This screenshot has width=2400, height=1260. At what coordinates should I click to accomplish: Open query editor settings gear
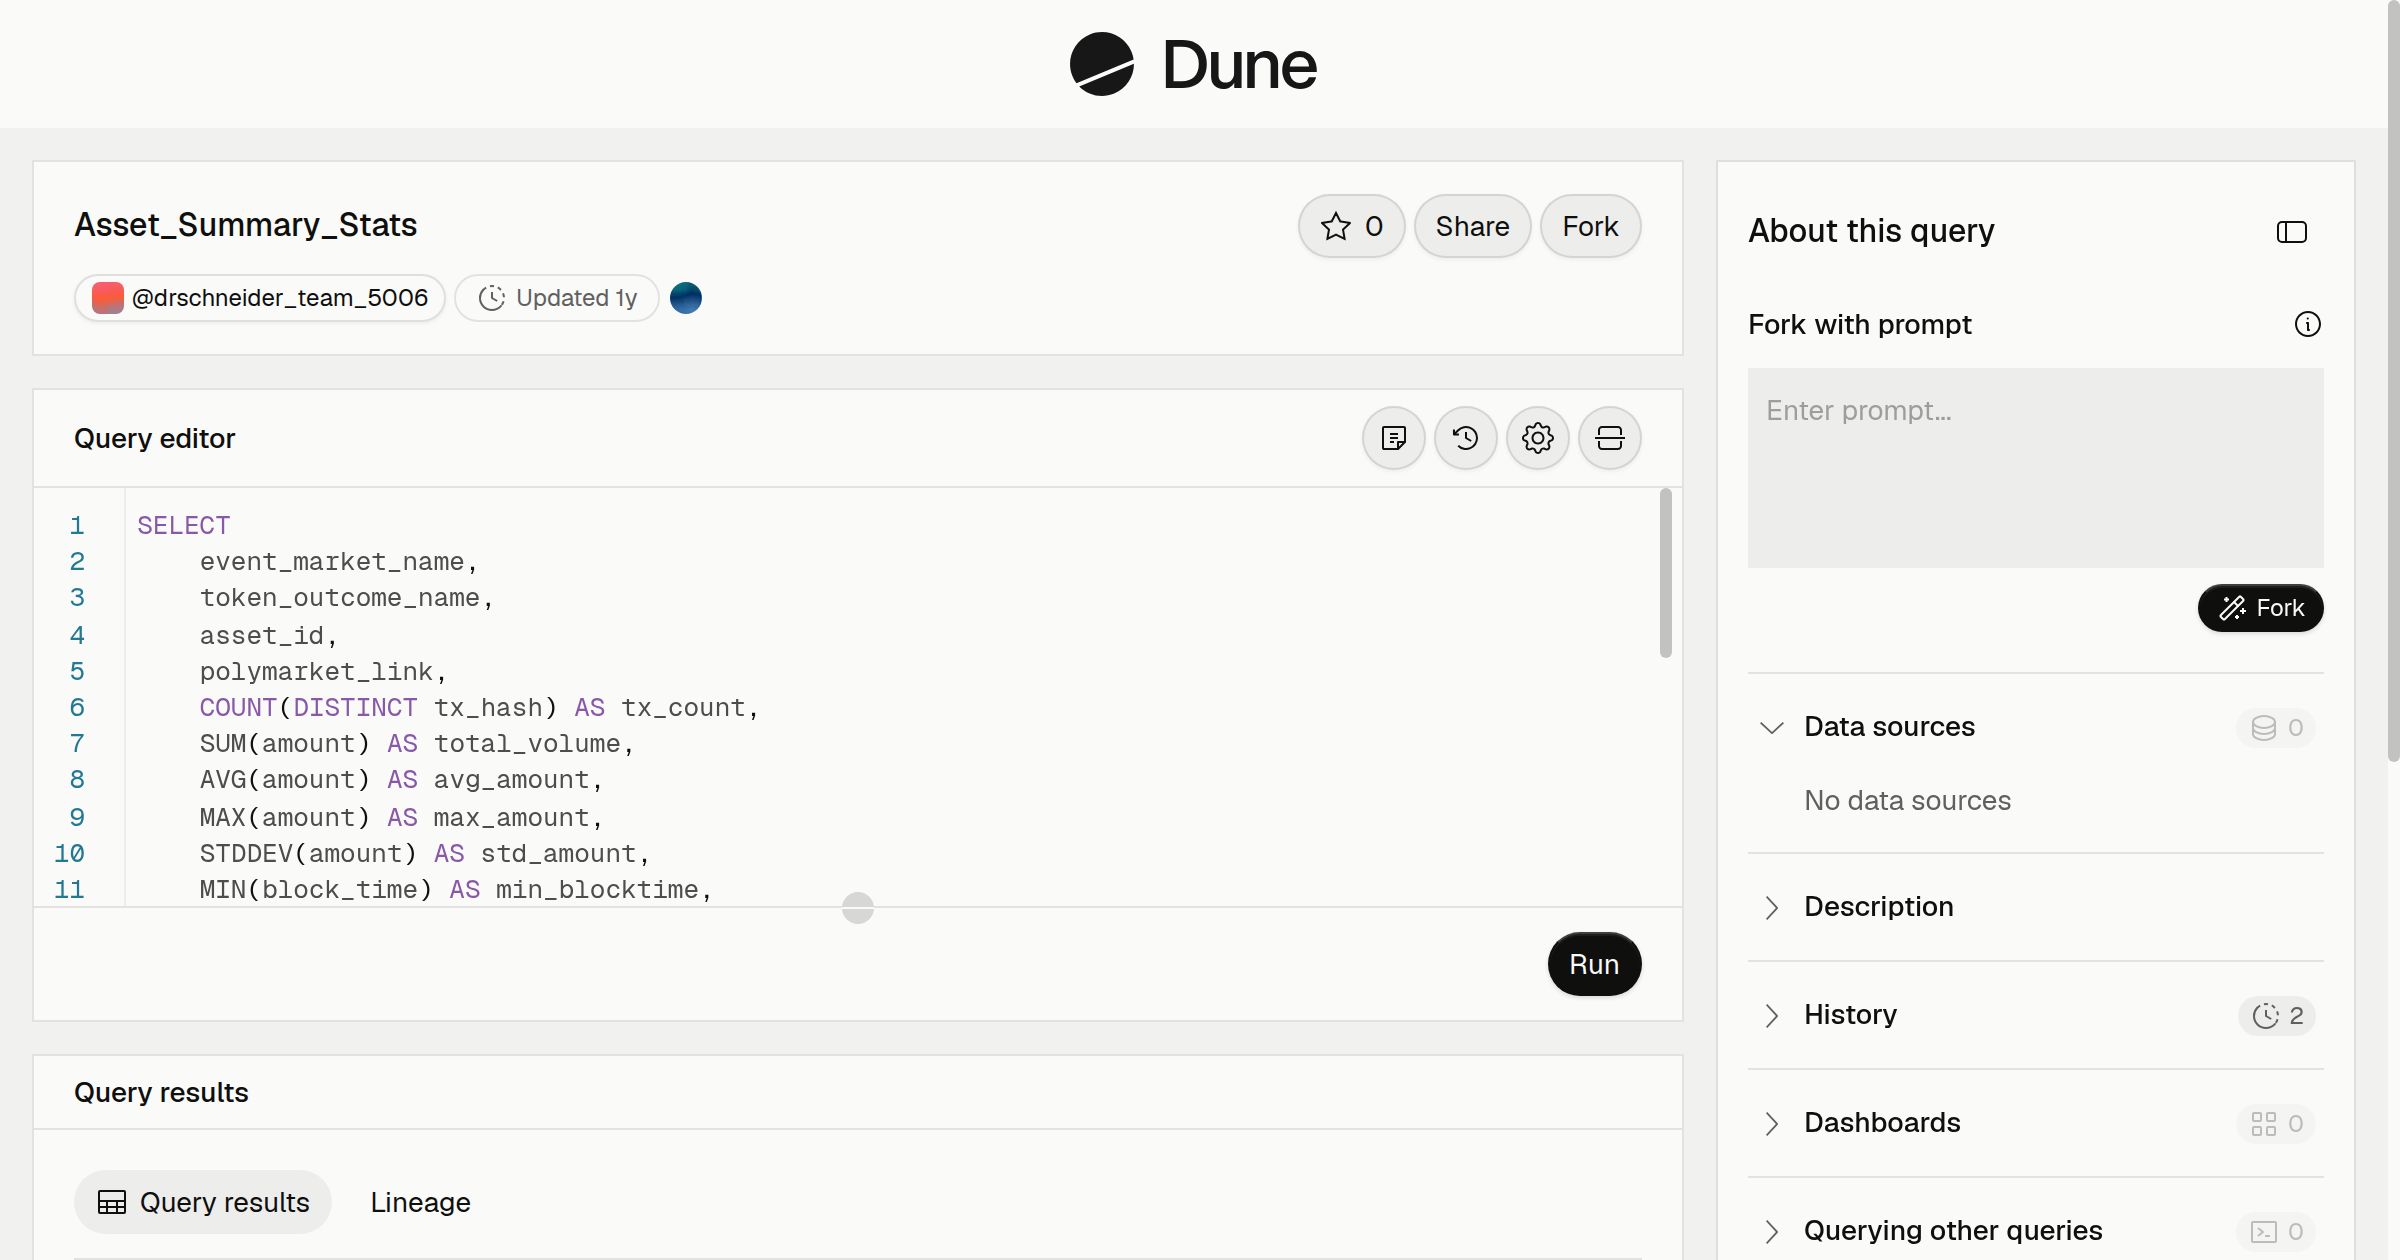point(1537,438)
